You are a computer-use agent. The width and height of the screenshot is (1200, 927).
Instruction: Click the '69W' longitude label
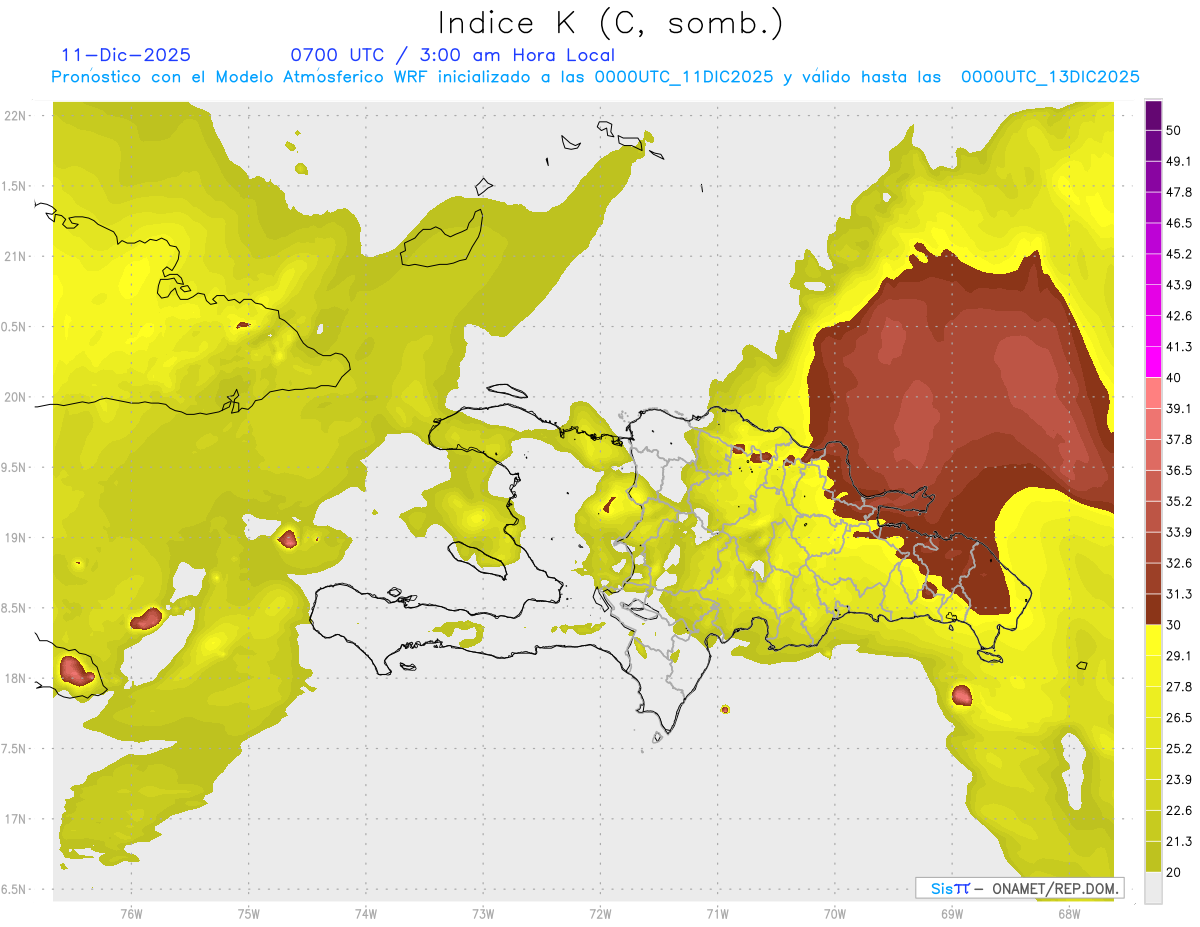[x=952, y=914]
